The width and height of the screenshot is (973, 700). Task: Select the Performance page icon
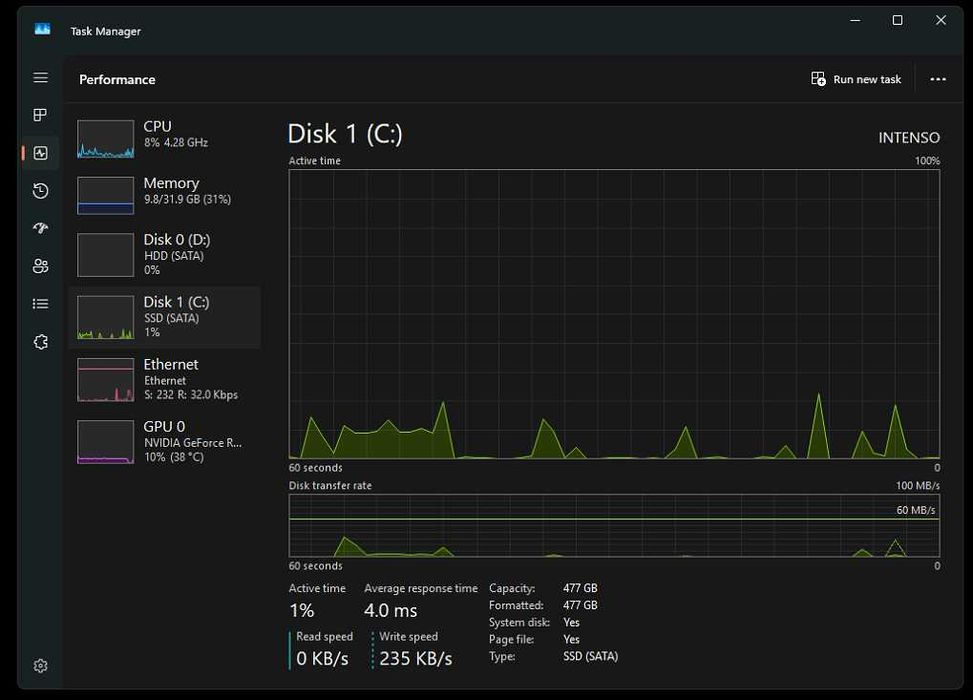[40, 153]
